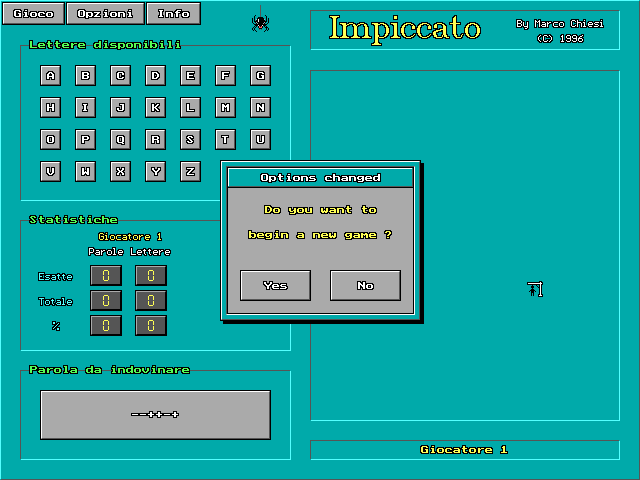Select letter V tile
Viewport: 640px width, 480px height.
(x=51, y=171)
